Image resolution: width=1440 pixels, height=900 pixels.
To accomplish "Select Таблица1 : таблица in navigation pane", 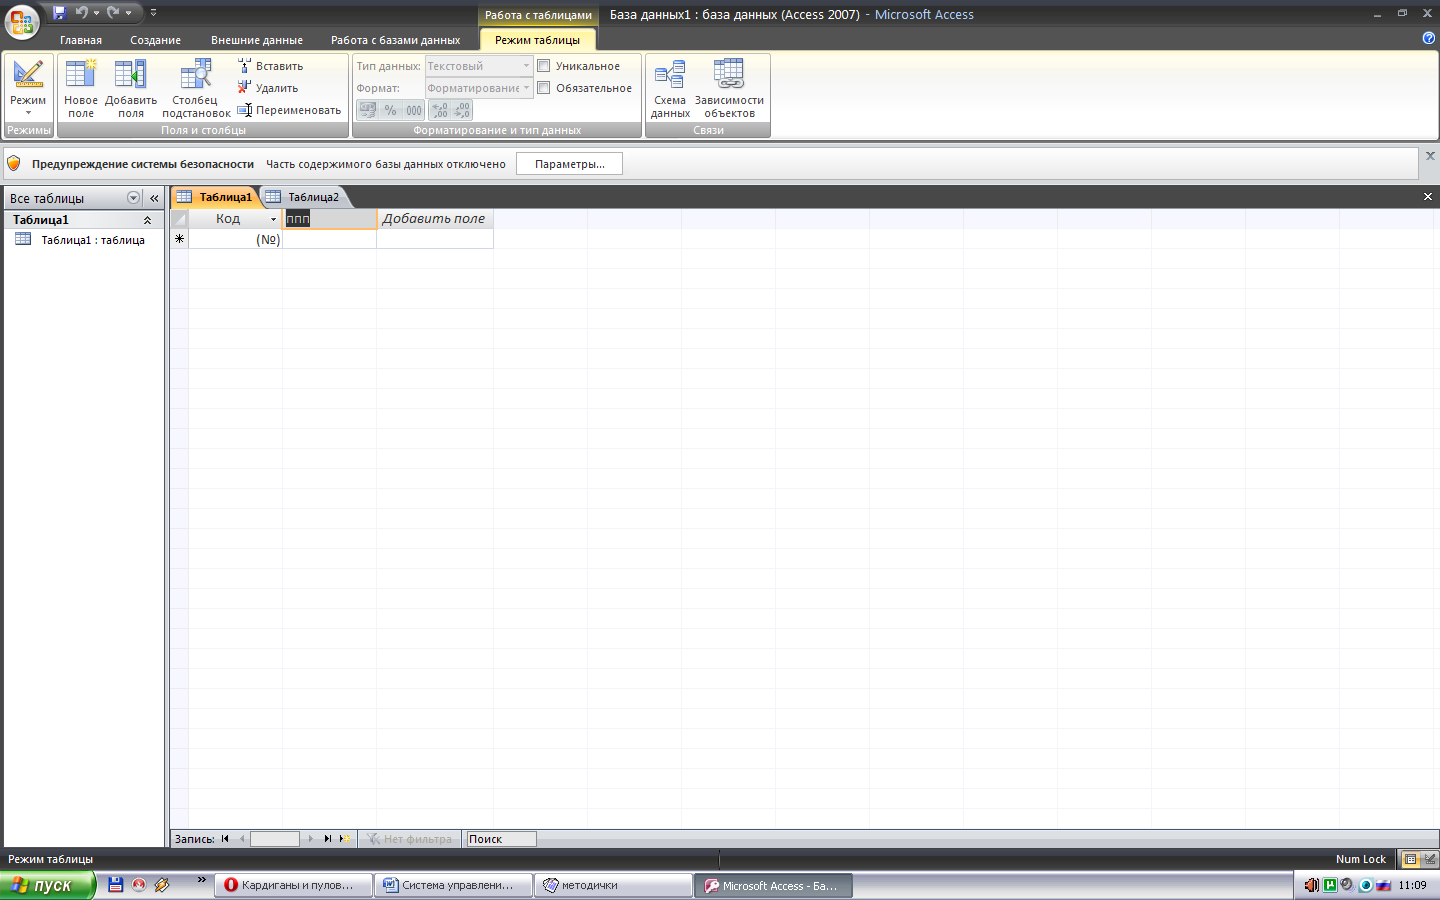I will click(x=84, y=240).
